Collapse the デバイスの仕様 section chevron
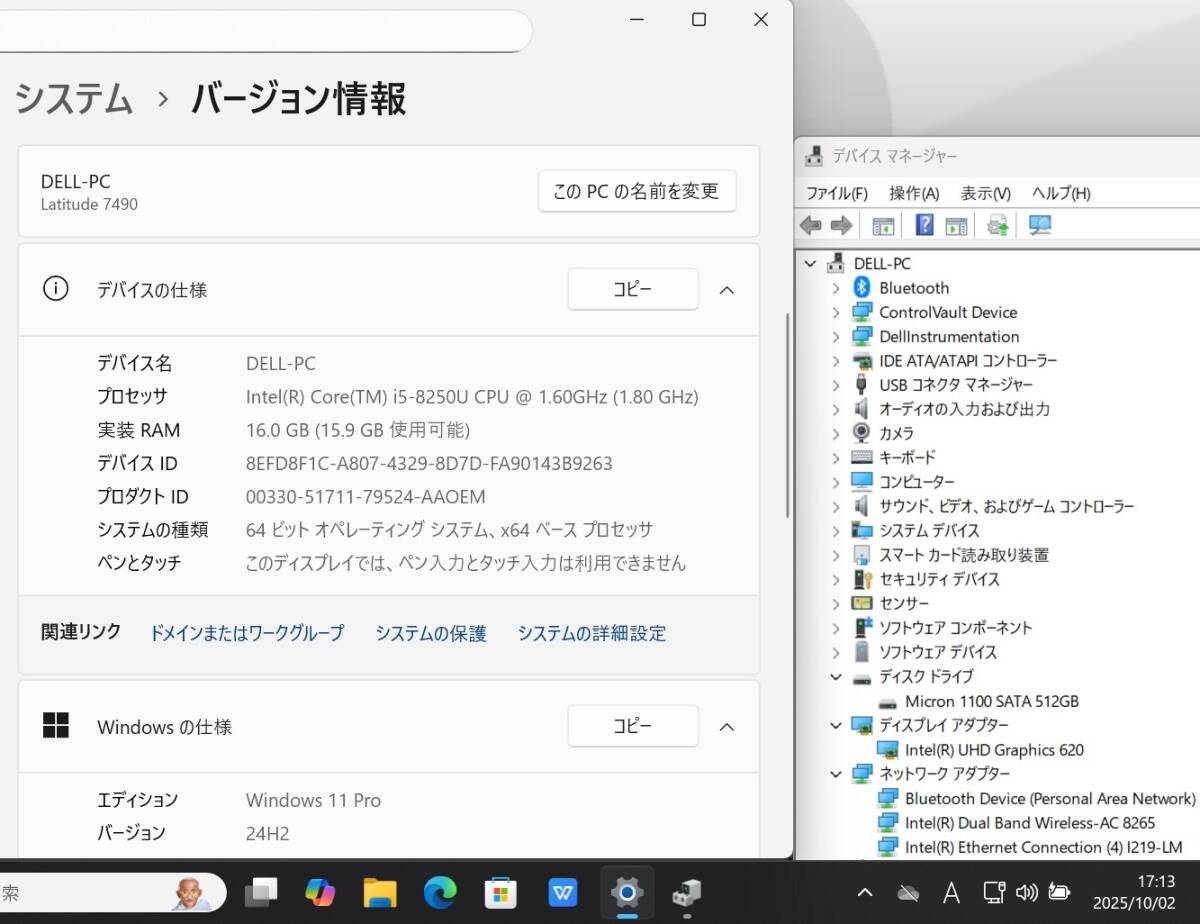This screenshot has height=924, width=1200. [727, 290]
